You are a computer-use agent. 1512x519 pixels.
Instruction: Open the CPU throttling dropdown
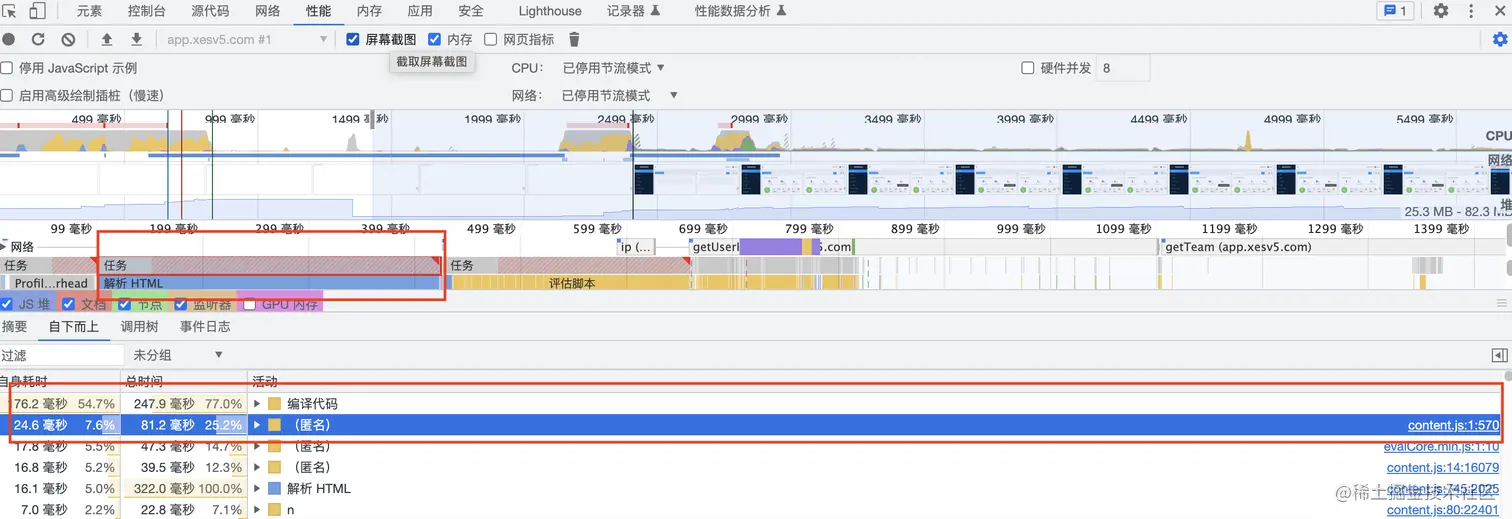pyautogui.click(x=614, y=68)
